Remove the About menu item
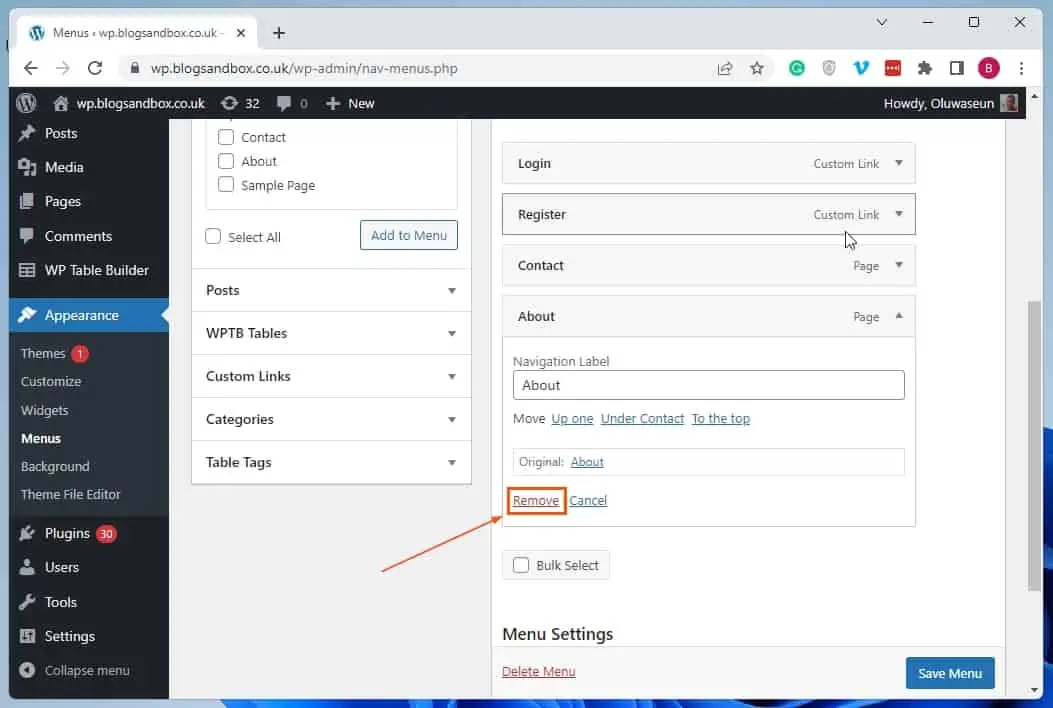 536,500
